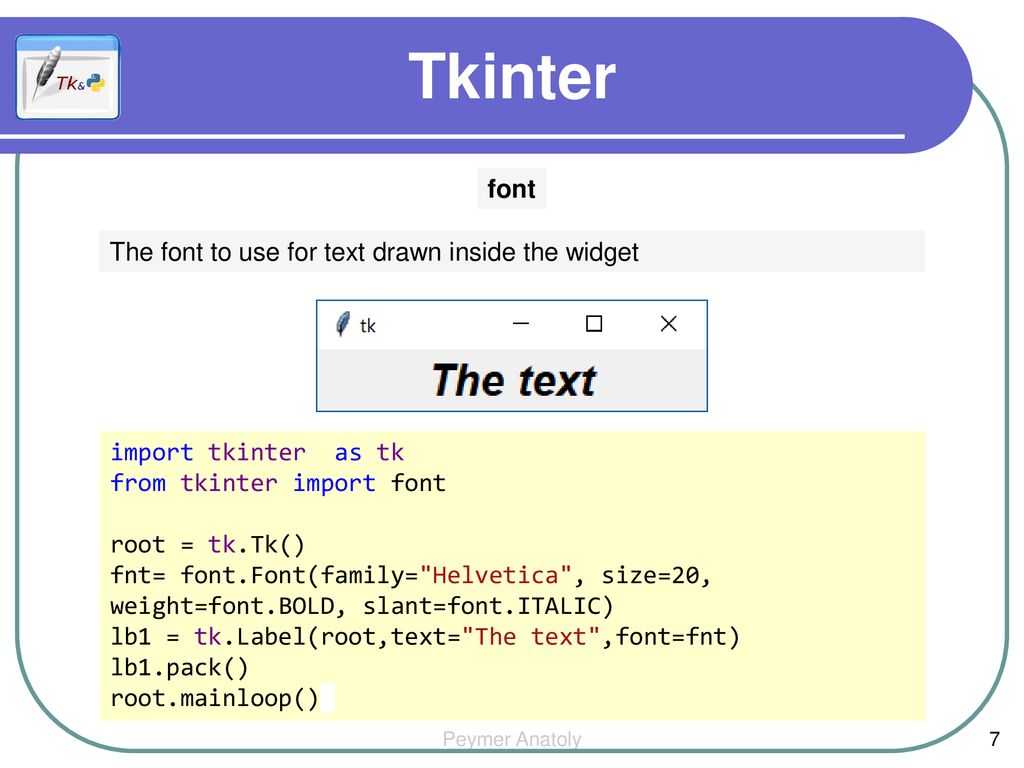
Task: Click the 'Peymer Anatoly' footer text
Action: click(x=512, y=739)
